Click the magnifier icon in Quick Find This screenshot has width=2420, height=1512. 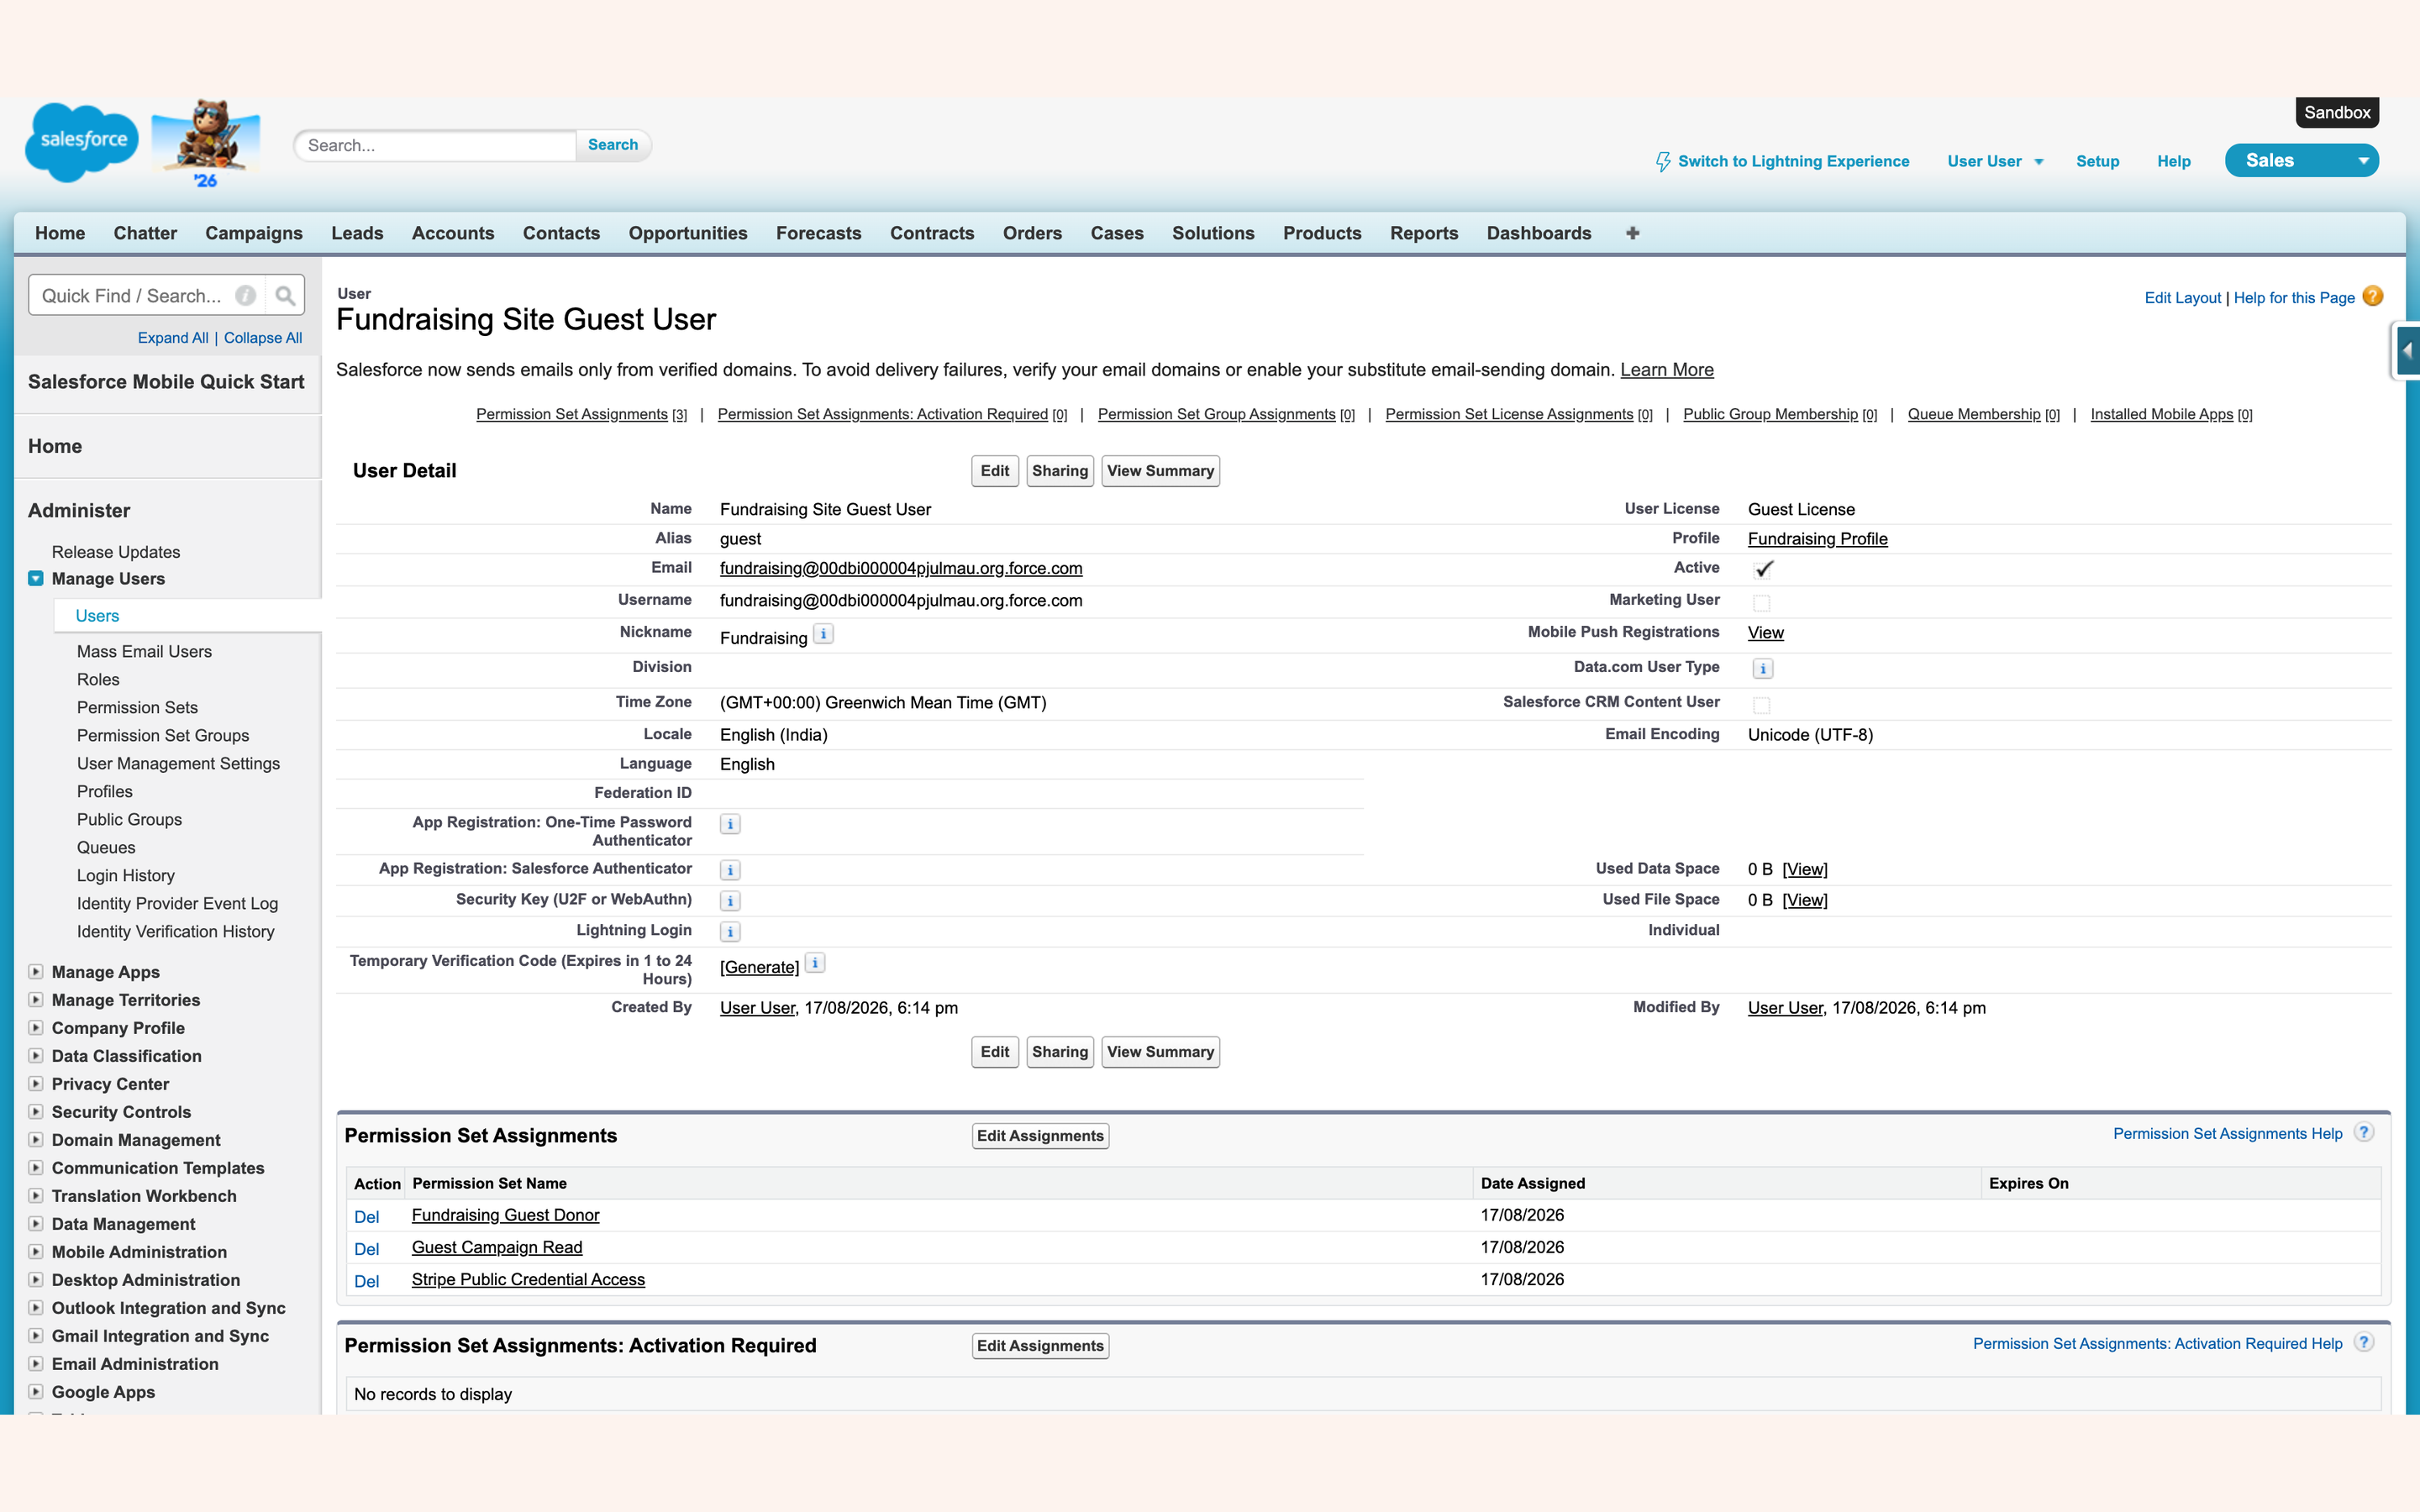(285, 296)
